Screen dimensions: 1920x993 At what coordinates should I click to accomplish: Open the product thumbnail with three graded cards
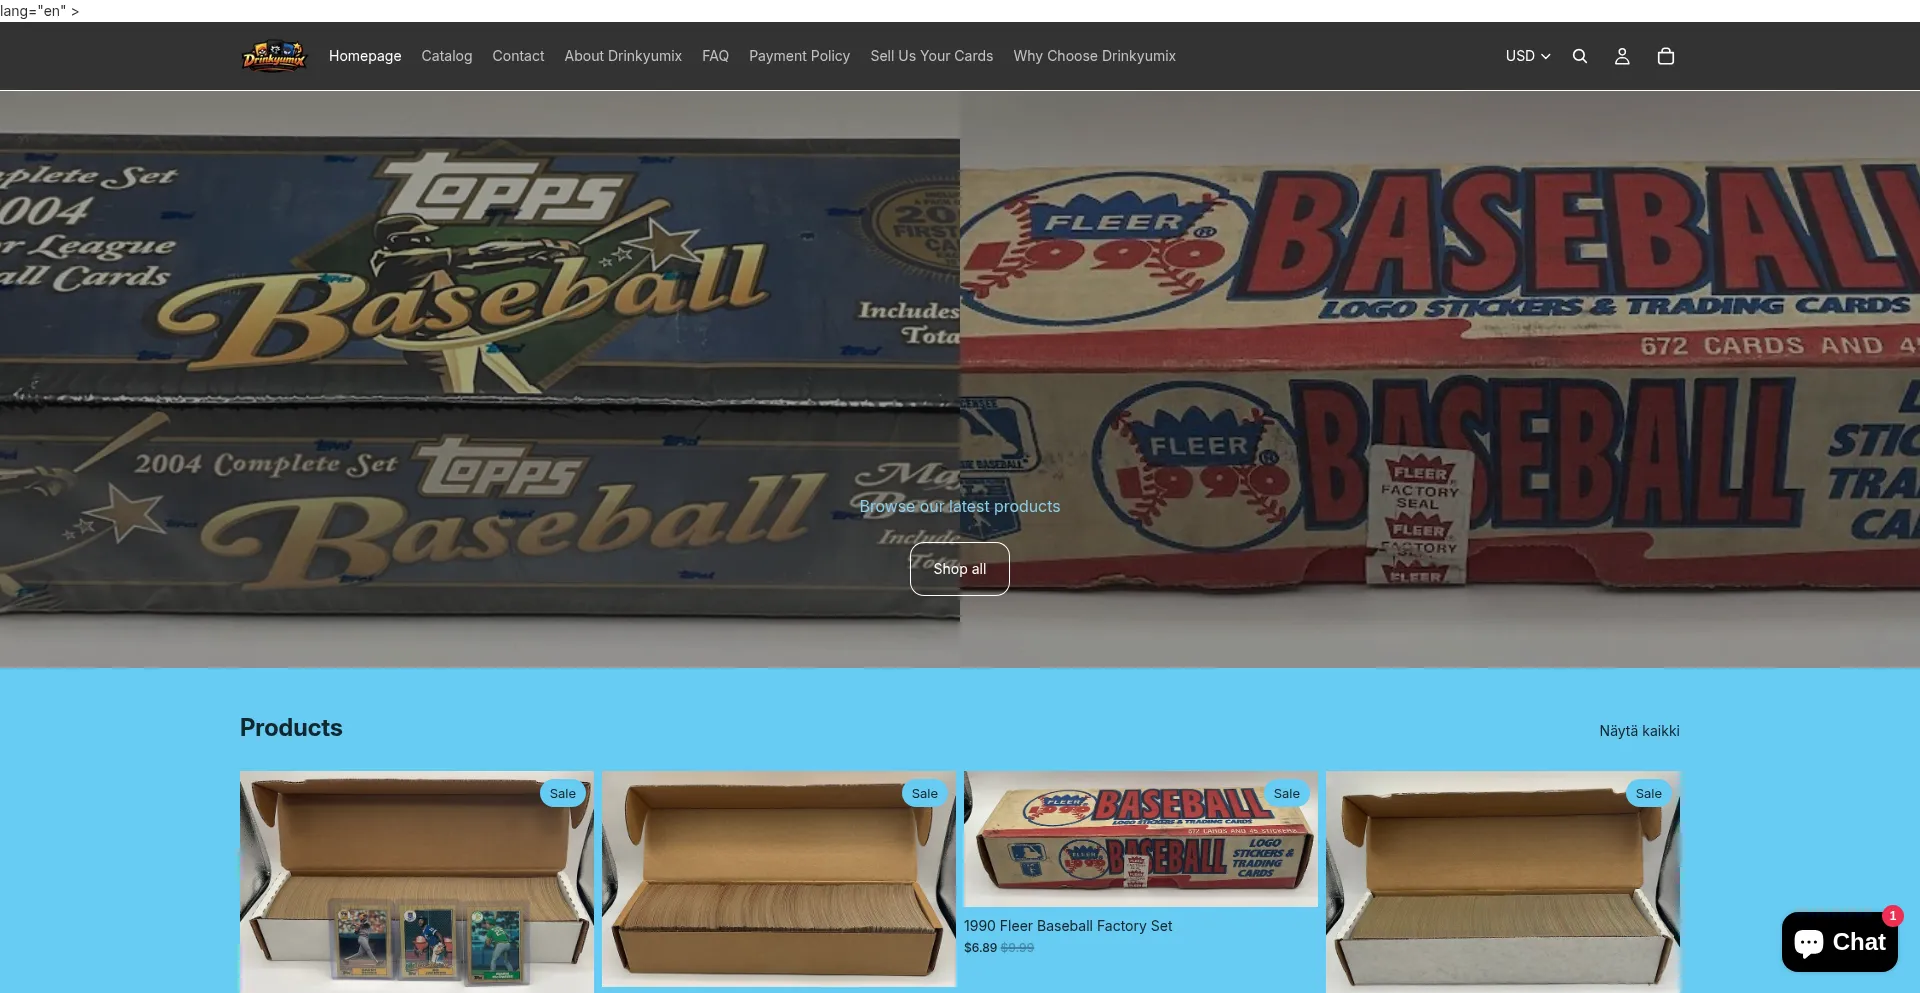click(417, 882)
